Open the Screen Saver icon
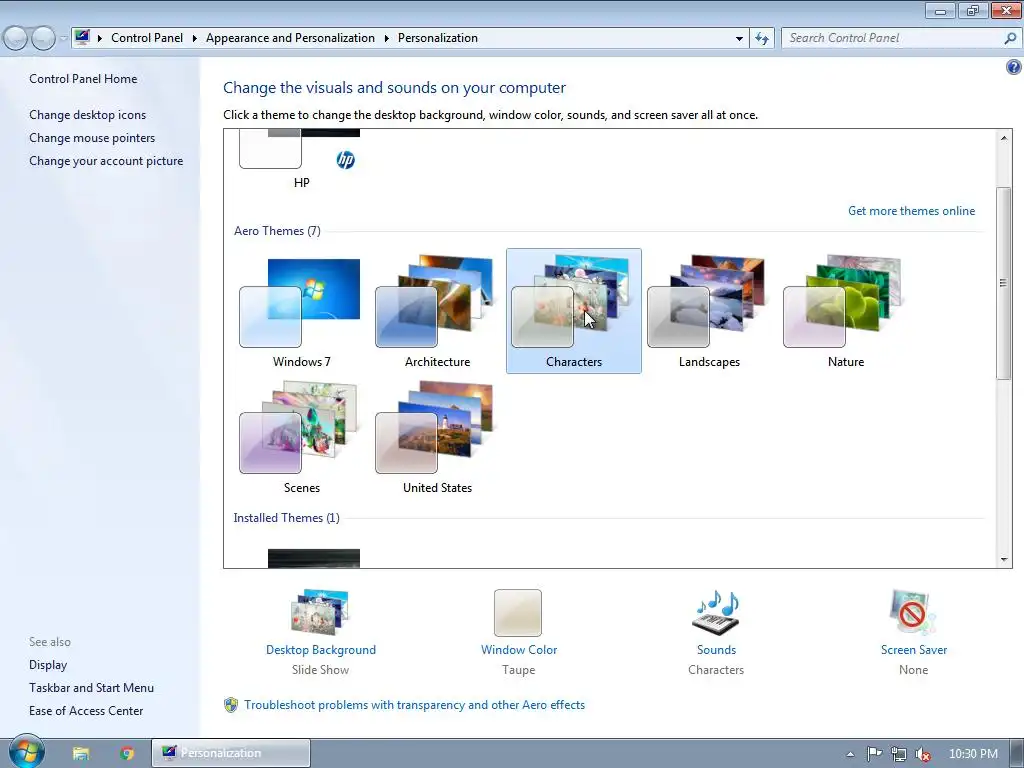This screenshot has height=768, width=1024. (913, 612)
